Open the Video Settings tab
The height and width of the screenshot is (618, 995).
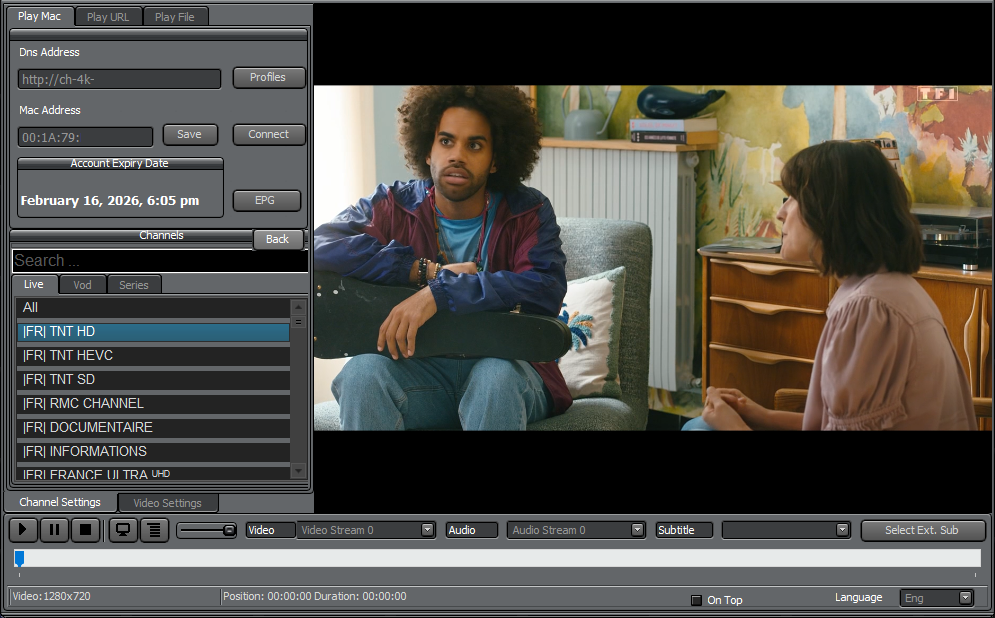[168, 503]
